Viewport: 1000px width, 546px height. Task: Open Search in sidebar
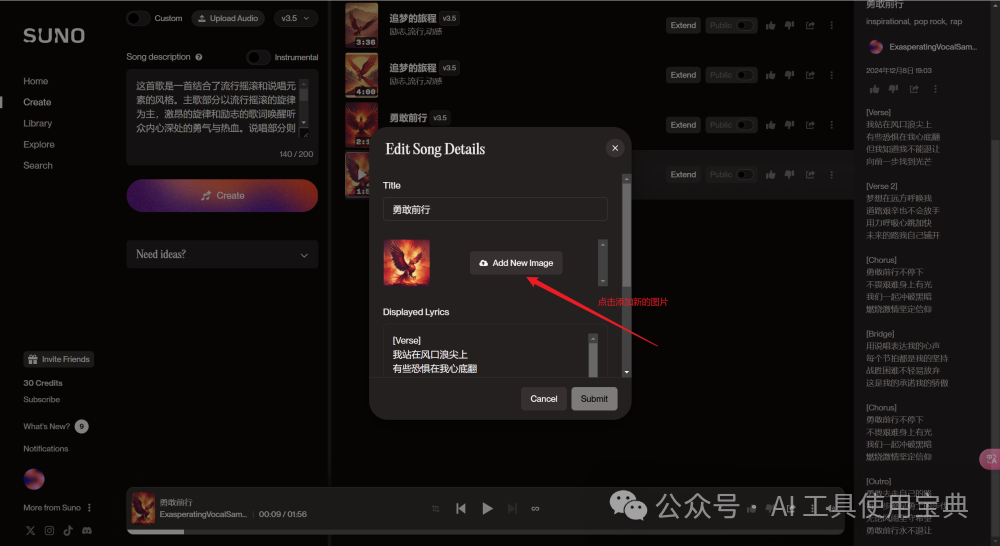pyautogui.click(x=38, y=165)
